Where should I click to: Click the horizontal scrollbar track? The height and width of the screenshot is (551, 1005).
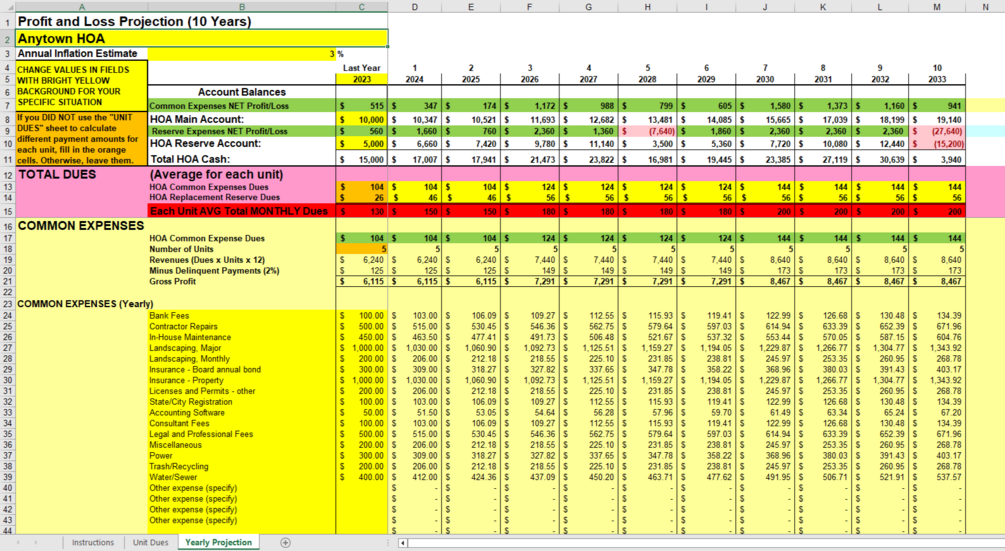[705, 543]
